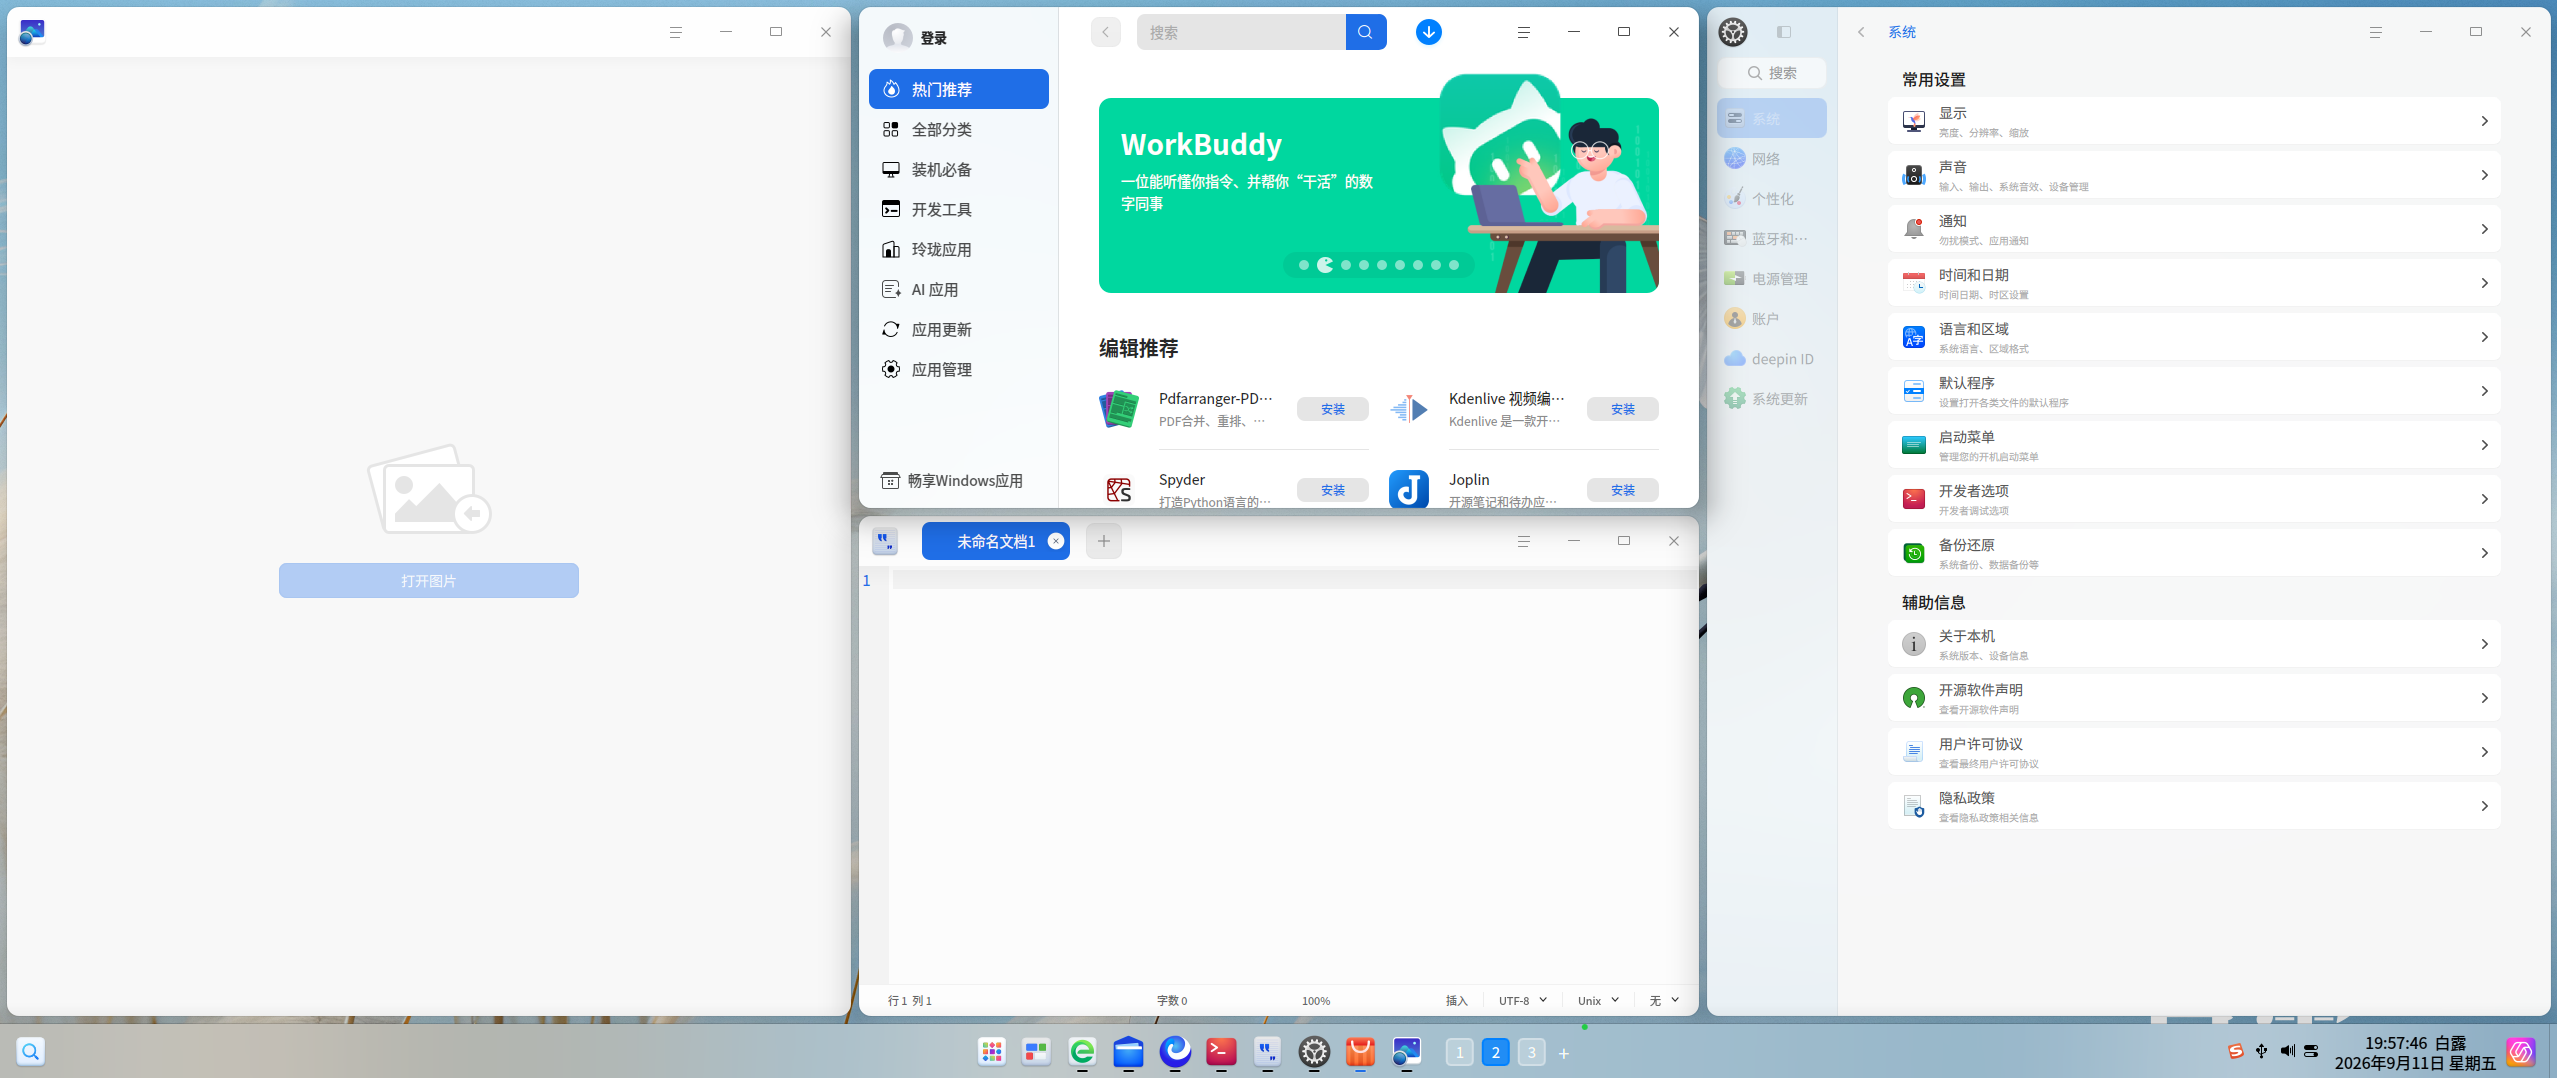Add a new tab in the text editor
Viewport: 2557px width, 1078px height.
click(1103, 541)
